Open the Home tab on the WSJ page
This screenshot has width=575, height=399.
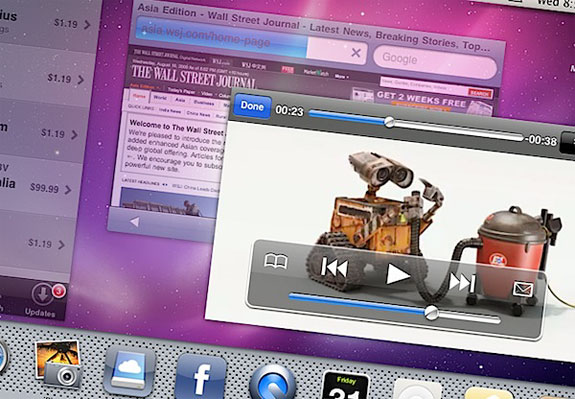pos(139,96)
